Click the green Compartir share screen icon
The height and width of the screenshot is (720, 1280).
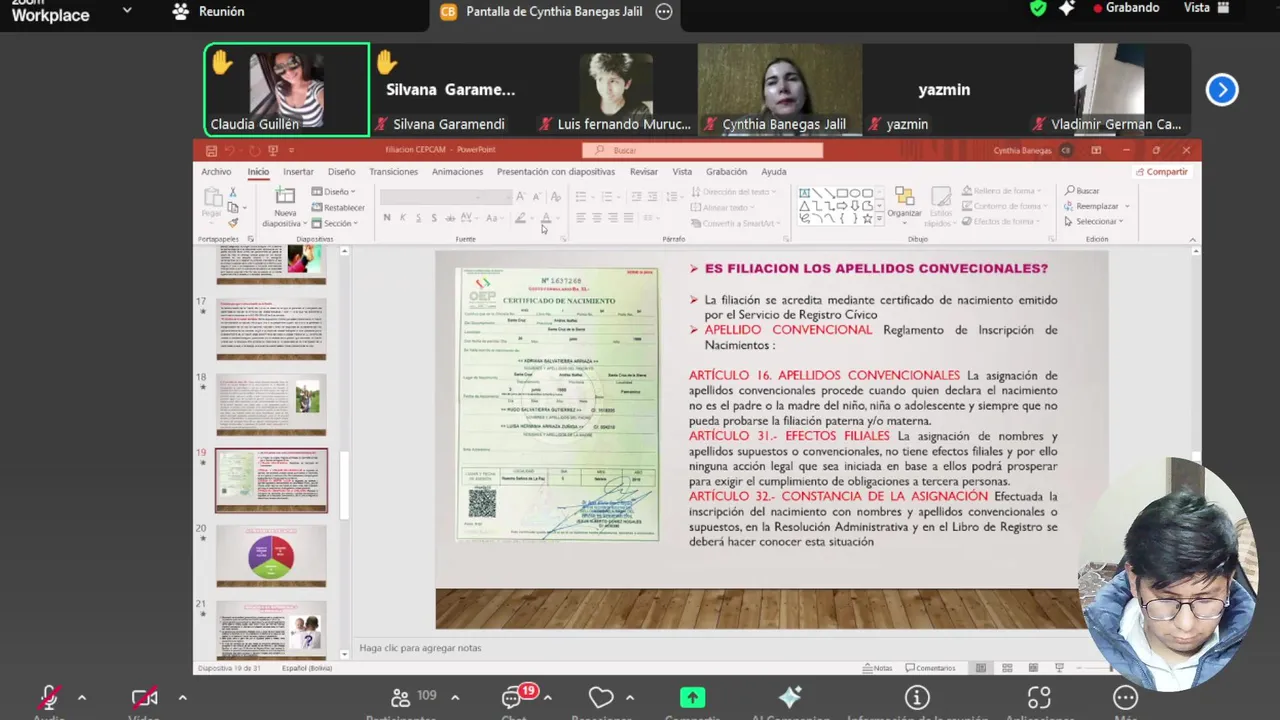click(x=692, y=697)
